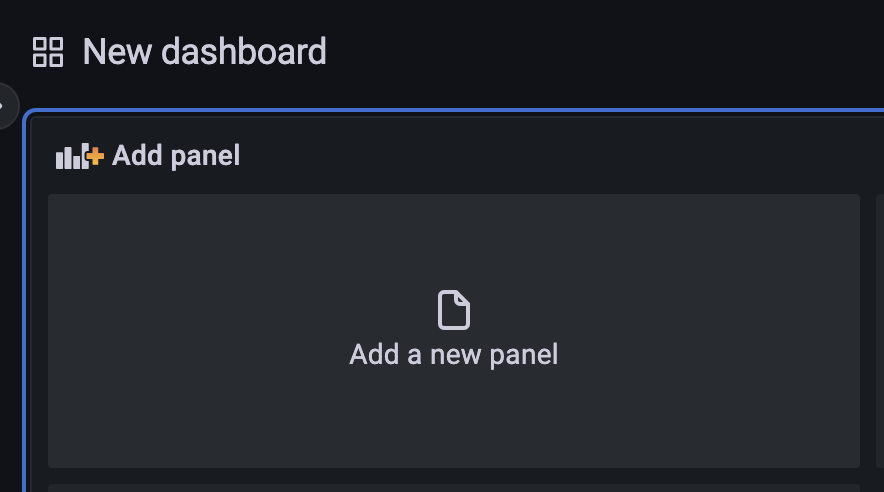Click the orange plus on the Add panel icon

[95, 156]
